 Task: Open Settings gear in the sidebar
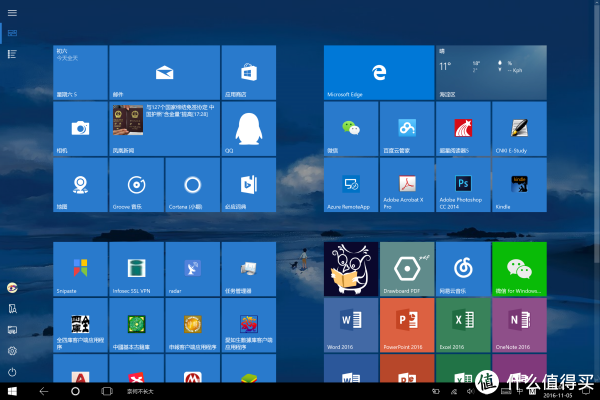point(12,351)
